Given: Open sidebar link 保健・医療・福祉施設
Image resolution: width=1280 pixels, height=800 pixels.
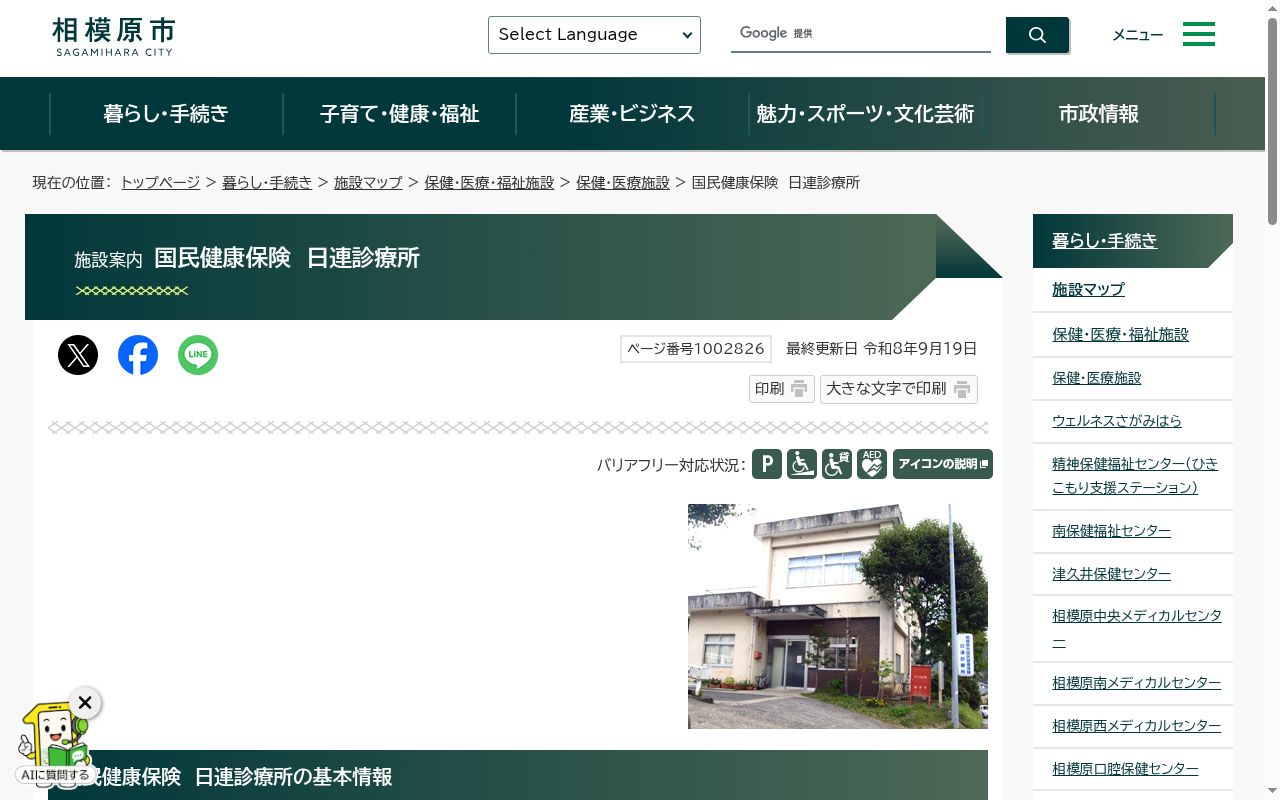Looking at the screenshot, I should (1120, 334).
